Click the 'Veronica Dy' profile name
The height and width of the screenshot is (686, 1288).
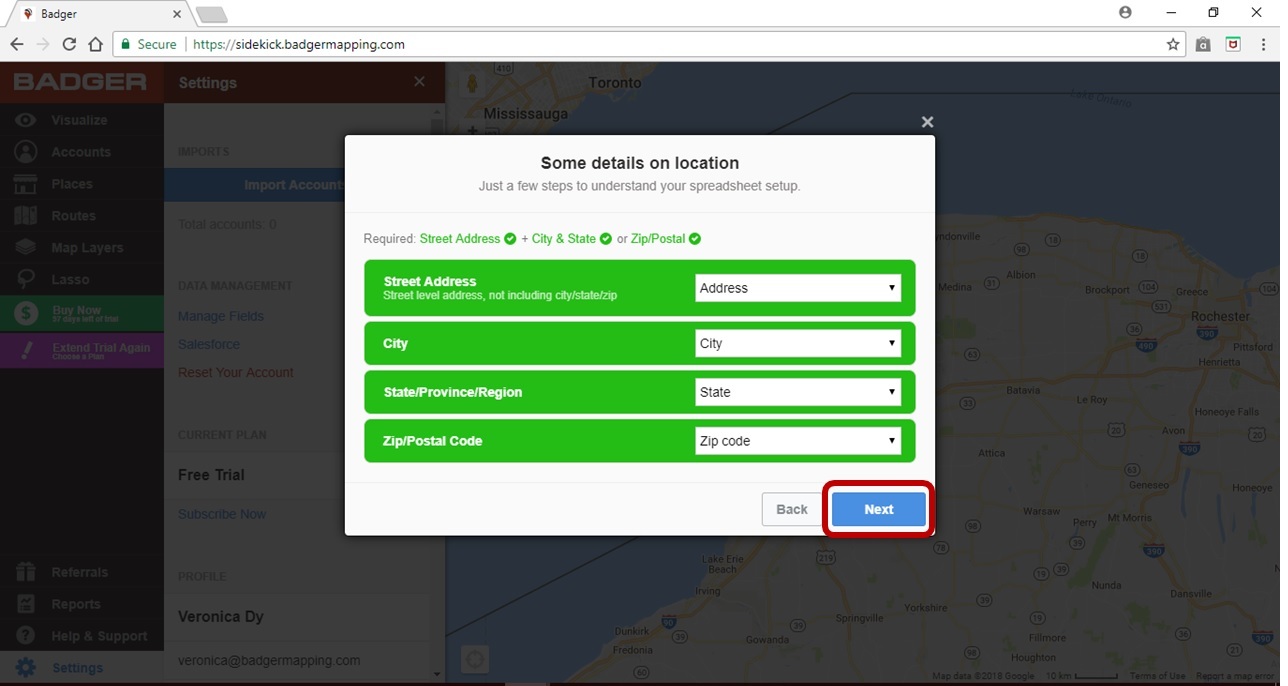pos(221,616)
